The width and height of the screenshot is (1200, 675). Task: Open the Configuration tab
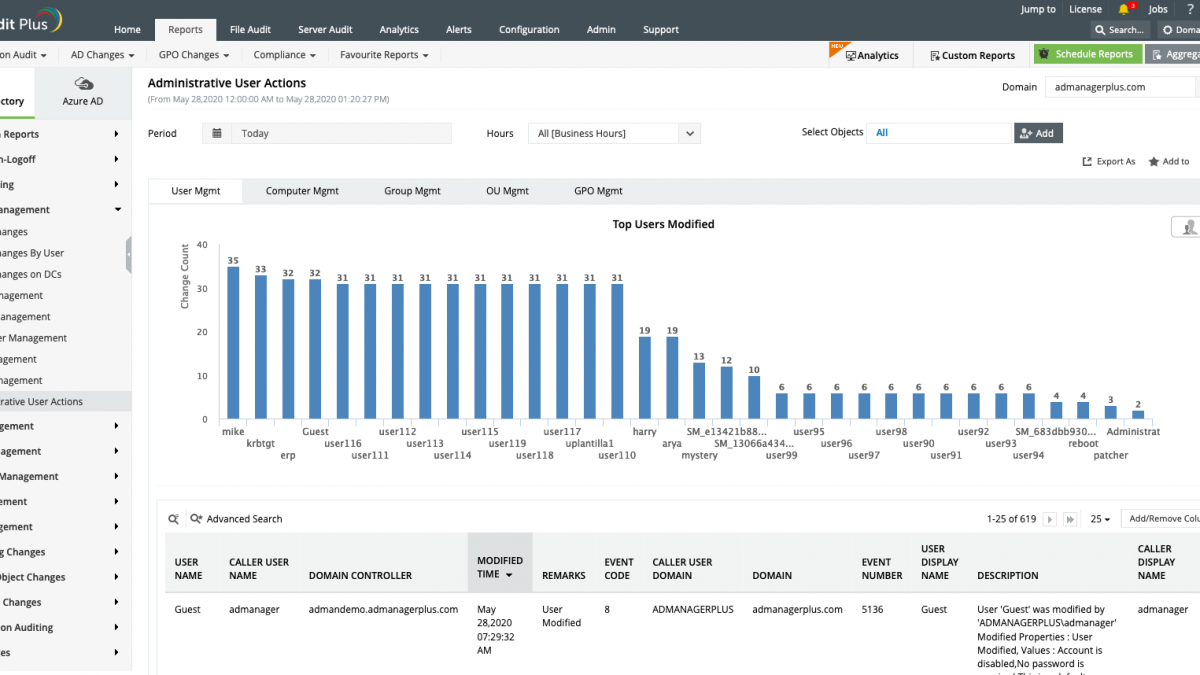529,30
